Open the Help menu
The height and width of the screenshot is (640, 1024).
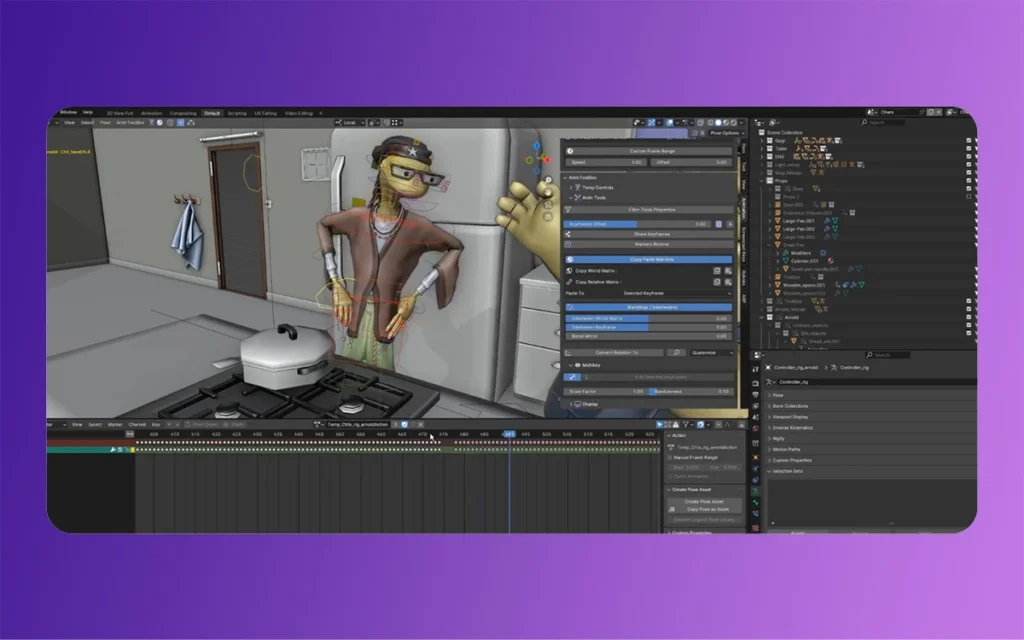(88, 112)
